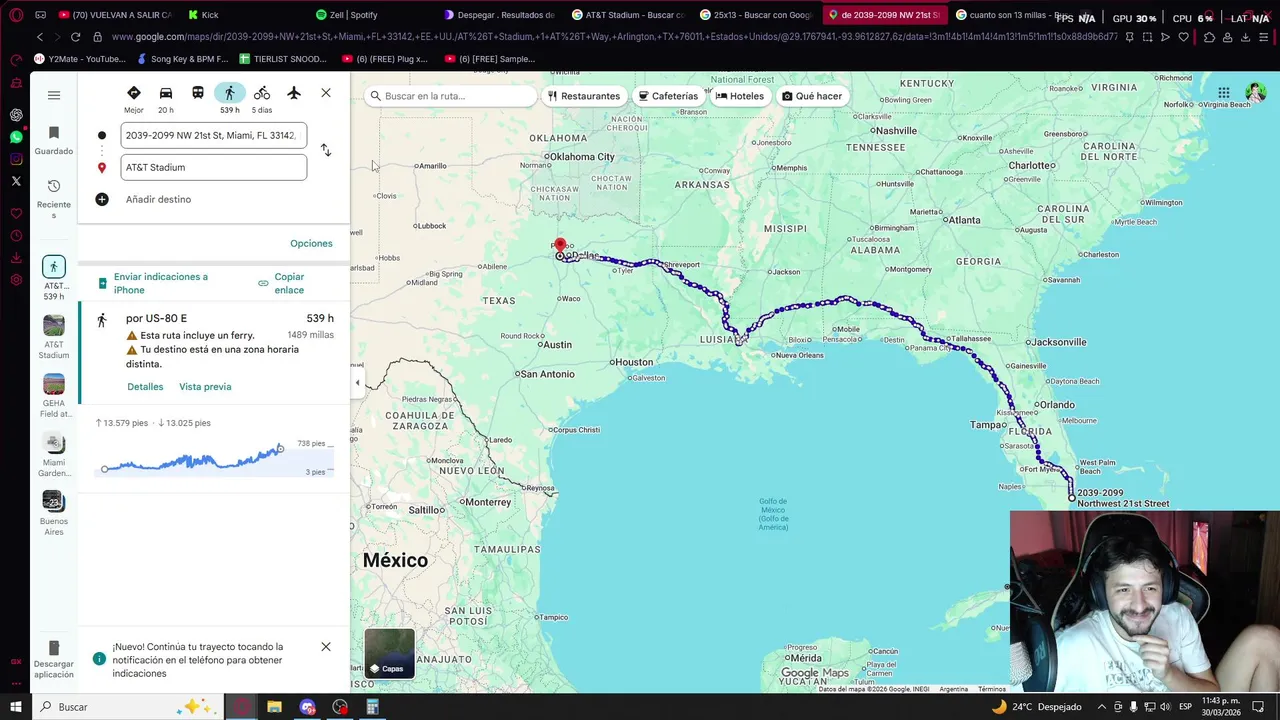
Task: Open the weather widget 24°C Despejado
Action: 1036,707
